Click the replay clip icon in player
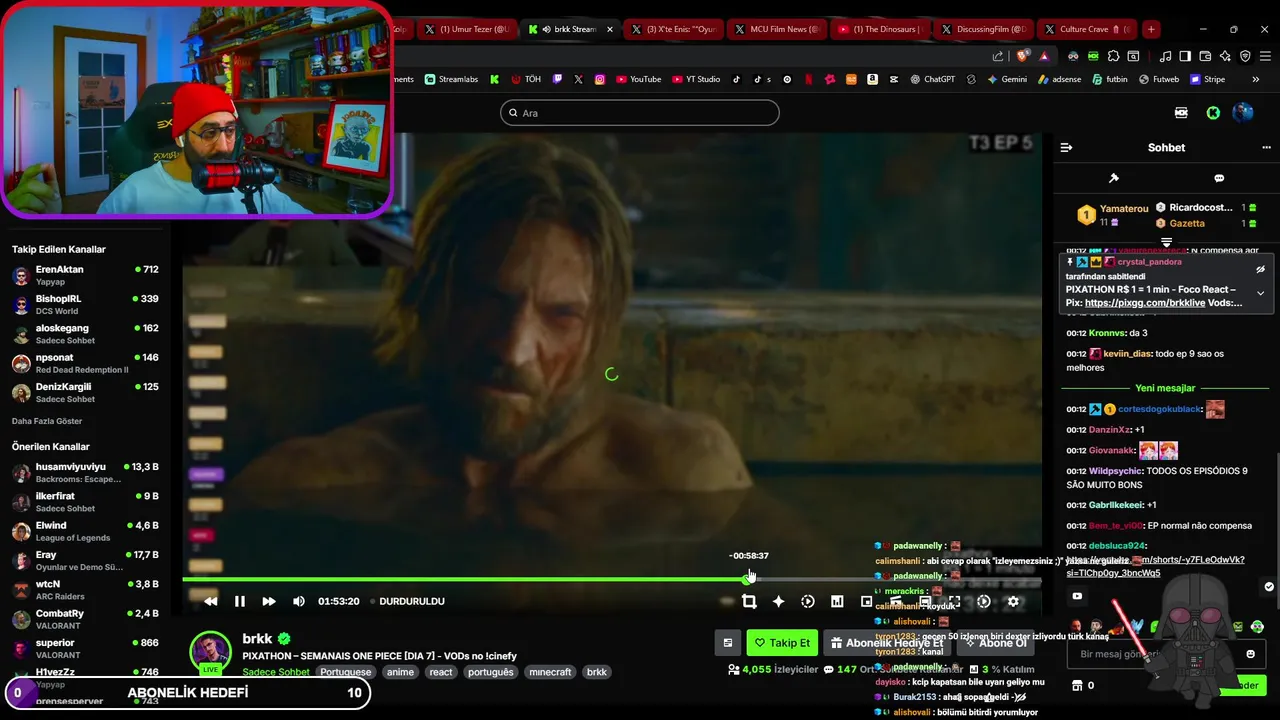Viewport: 1280px width, 720px height. point(808,601)
